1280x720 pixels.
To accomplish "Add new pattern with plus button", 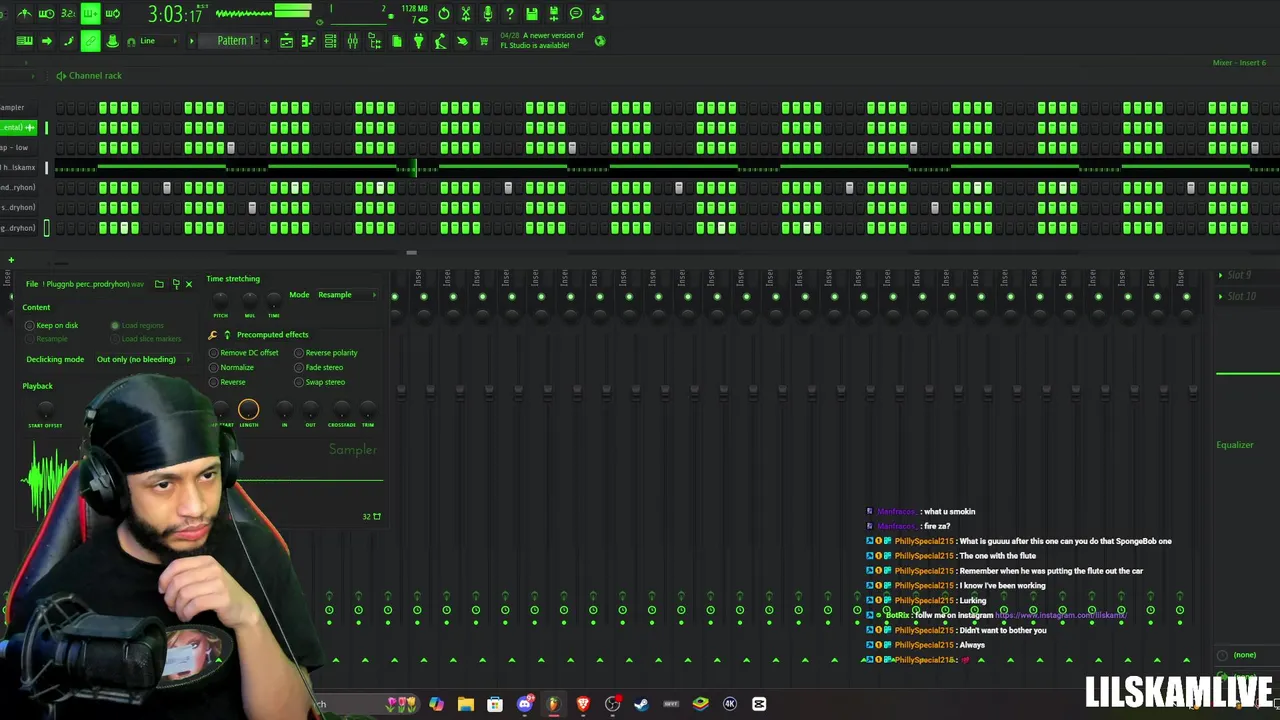I will click(x=266, y=41).
